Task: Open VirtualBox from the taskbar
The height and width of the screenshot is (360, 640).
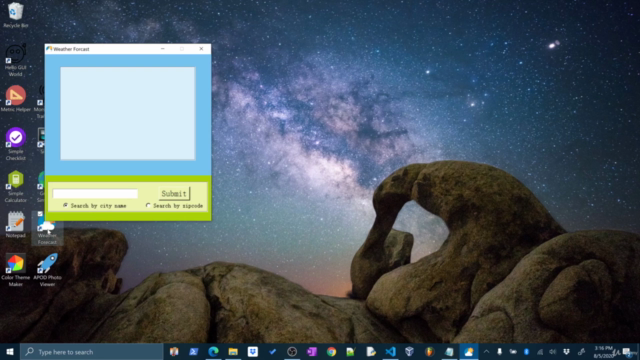Action: 409,351
